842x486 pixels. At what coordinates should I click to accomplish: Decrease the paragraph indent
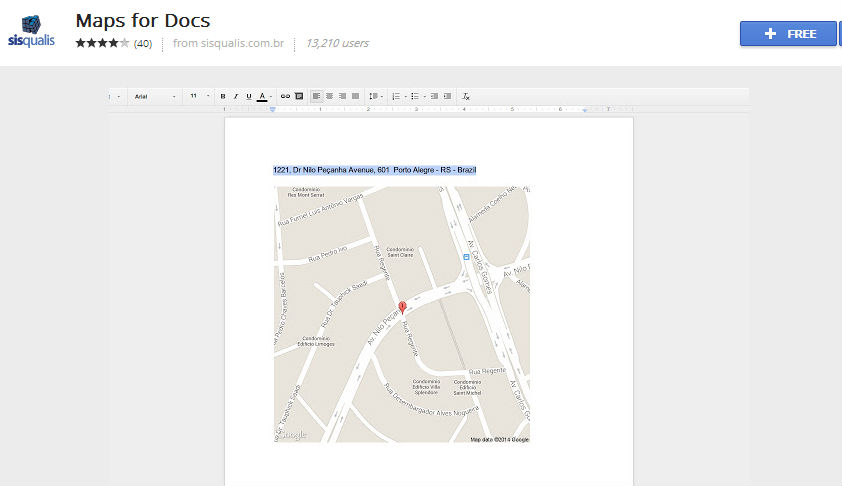click(x=434, y=97)
